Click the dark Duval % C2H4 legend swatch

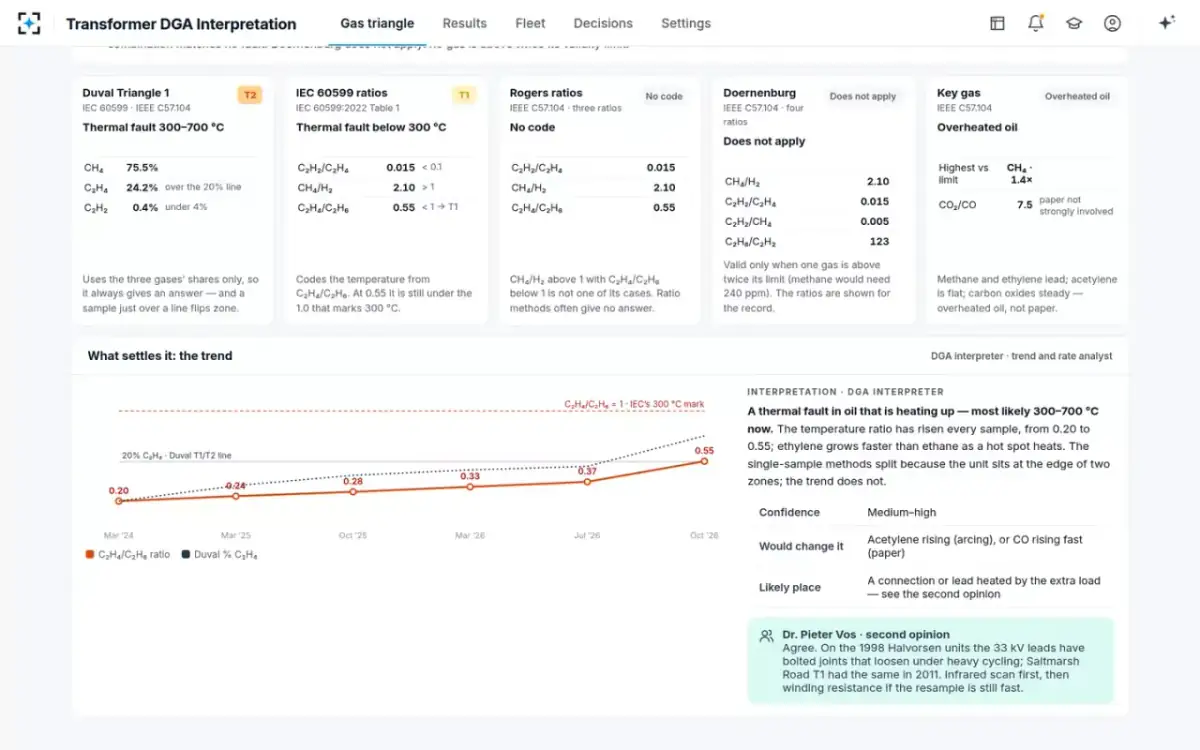click(x=185, y=554)
